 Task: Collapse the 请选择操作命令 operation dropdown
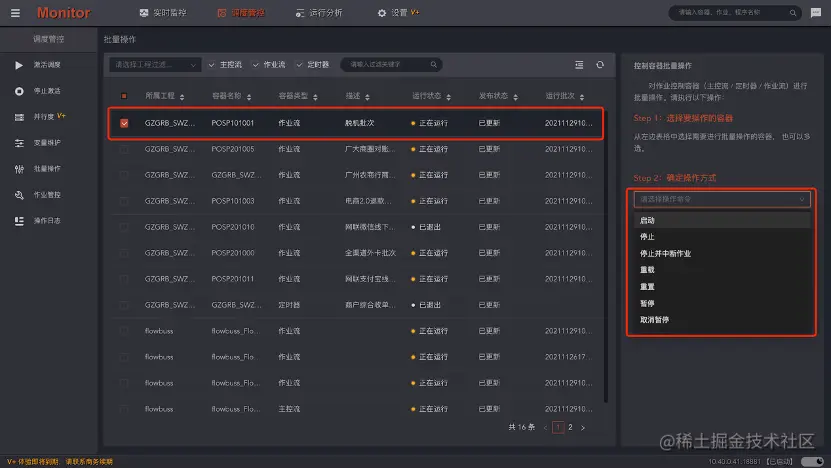722,200
